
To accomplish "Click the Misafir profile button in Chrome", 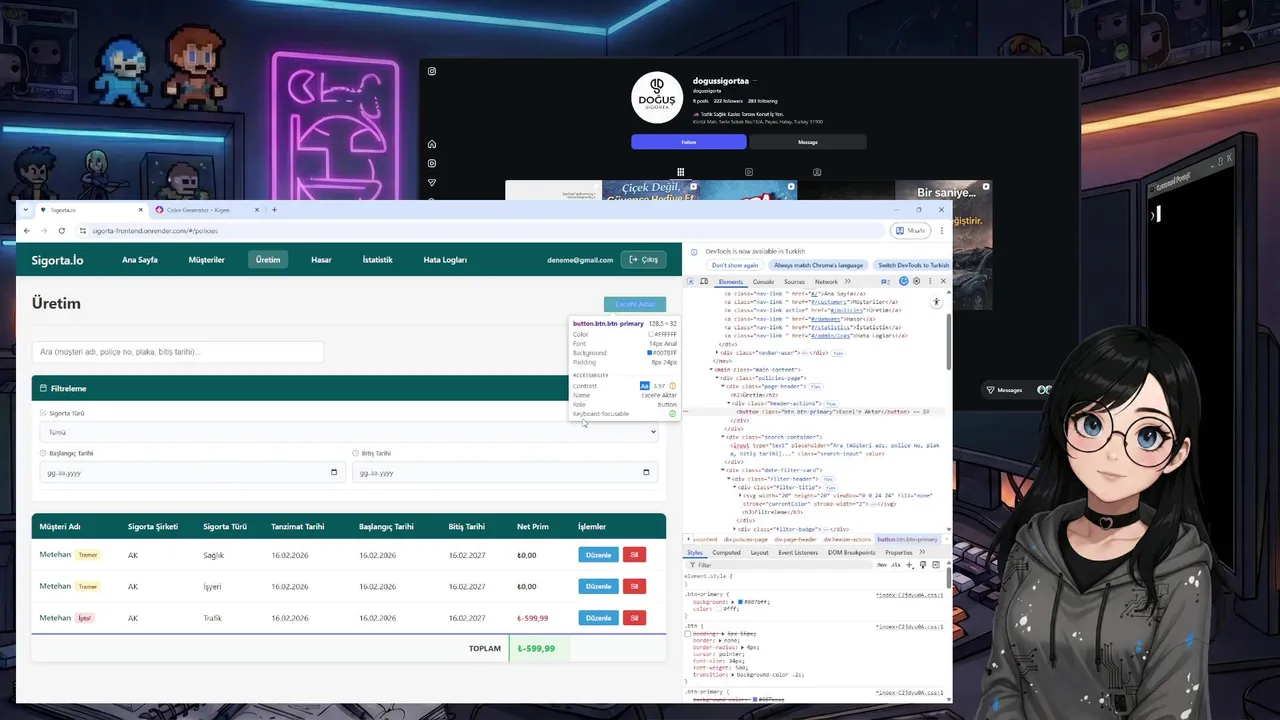I will (x=912, y=230).
